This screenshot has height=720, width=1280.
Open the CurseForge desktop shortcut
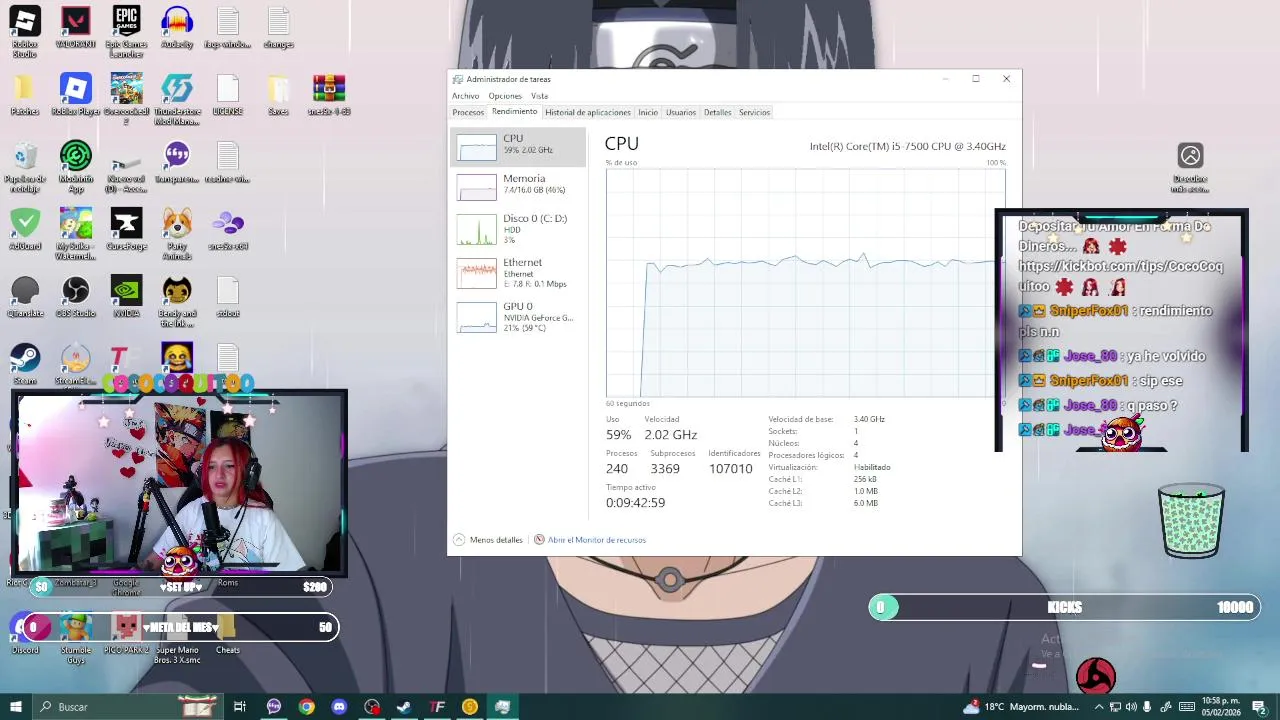pos(126,230)
